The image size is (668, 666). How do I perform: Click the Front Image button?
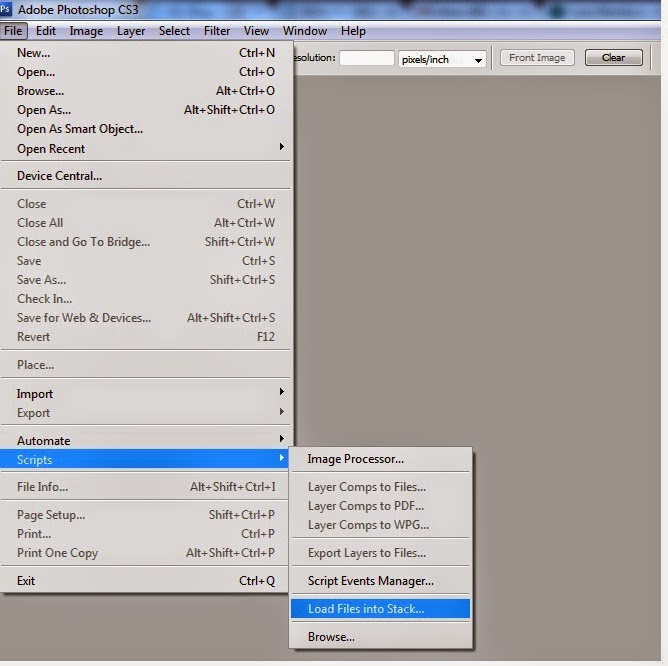click(x=537, y=58)
